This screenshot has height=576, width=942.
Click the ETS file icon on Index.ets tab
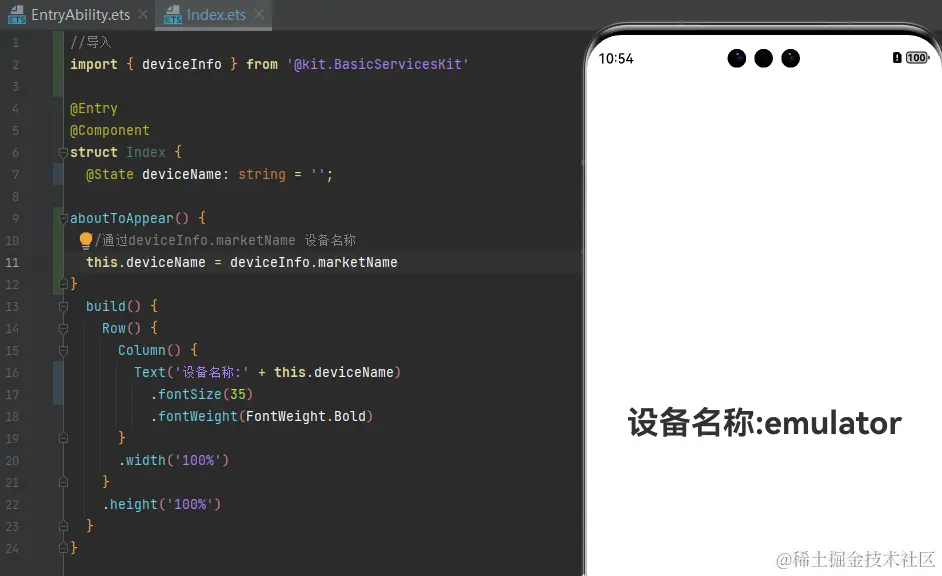click(x=172, y=15)
